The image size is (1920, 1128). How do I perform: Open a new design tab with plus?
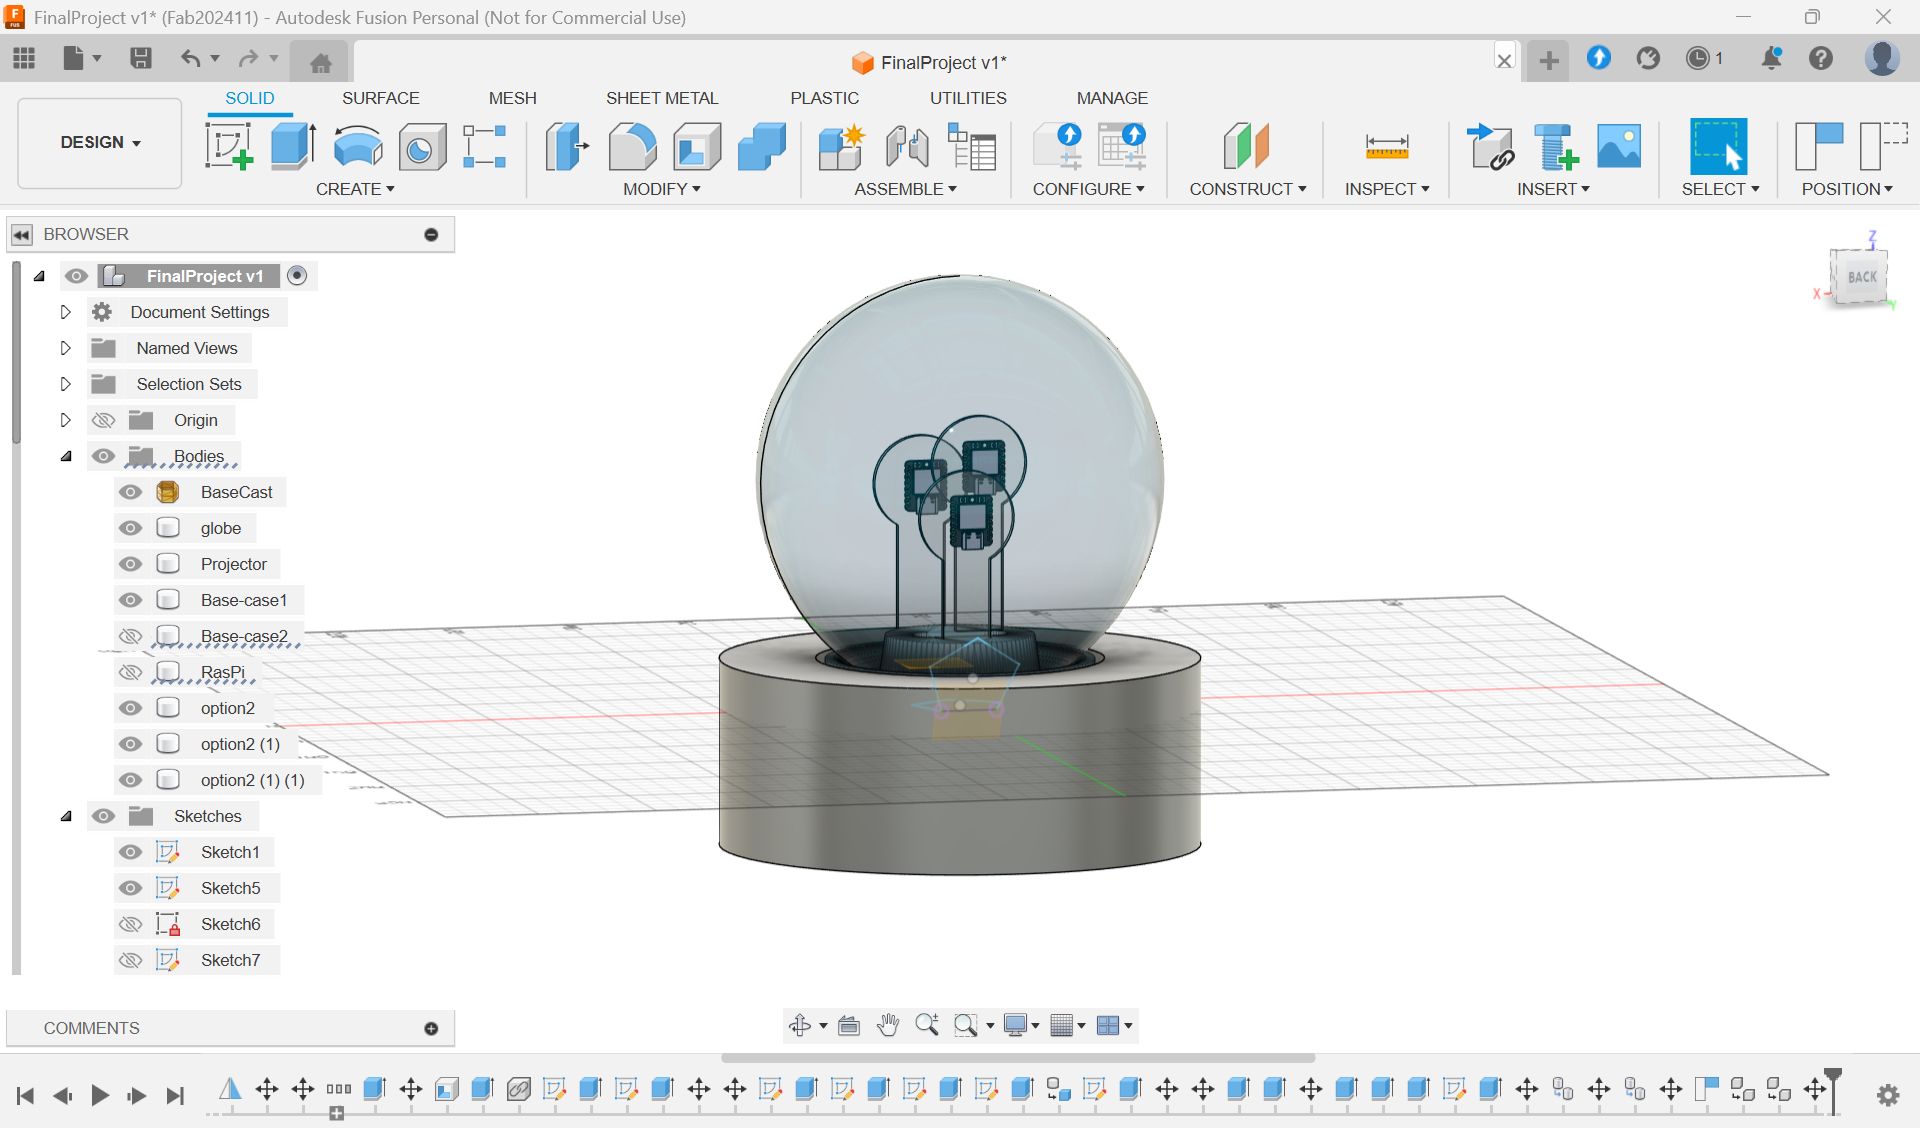tap(1549, 60)
